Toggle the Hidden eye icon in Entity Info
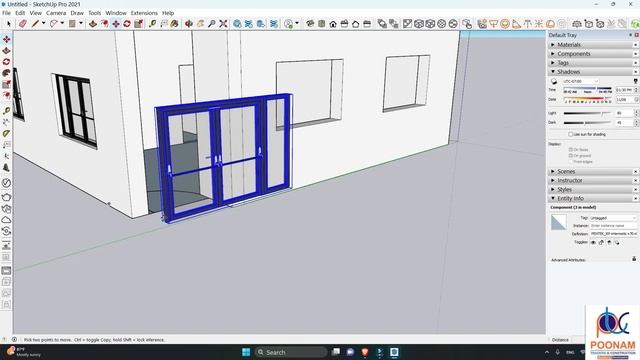640x360 pixels. pyautogui.click(x=593, y=242)
